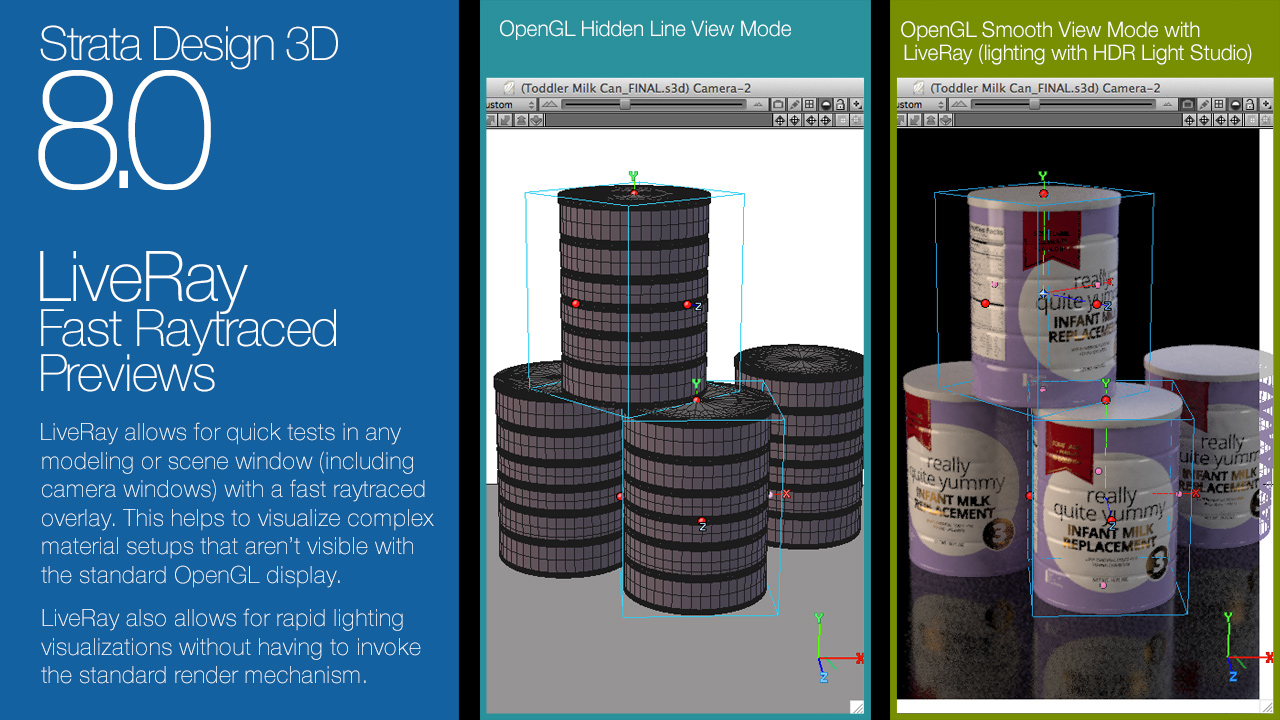The height and width of the screenshot is (720, 1280).
Task: Click the document proxy icon in the LiveRay window title
Action: [x=918, y=89]
